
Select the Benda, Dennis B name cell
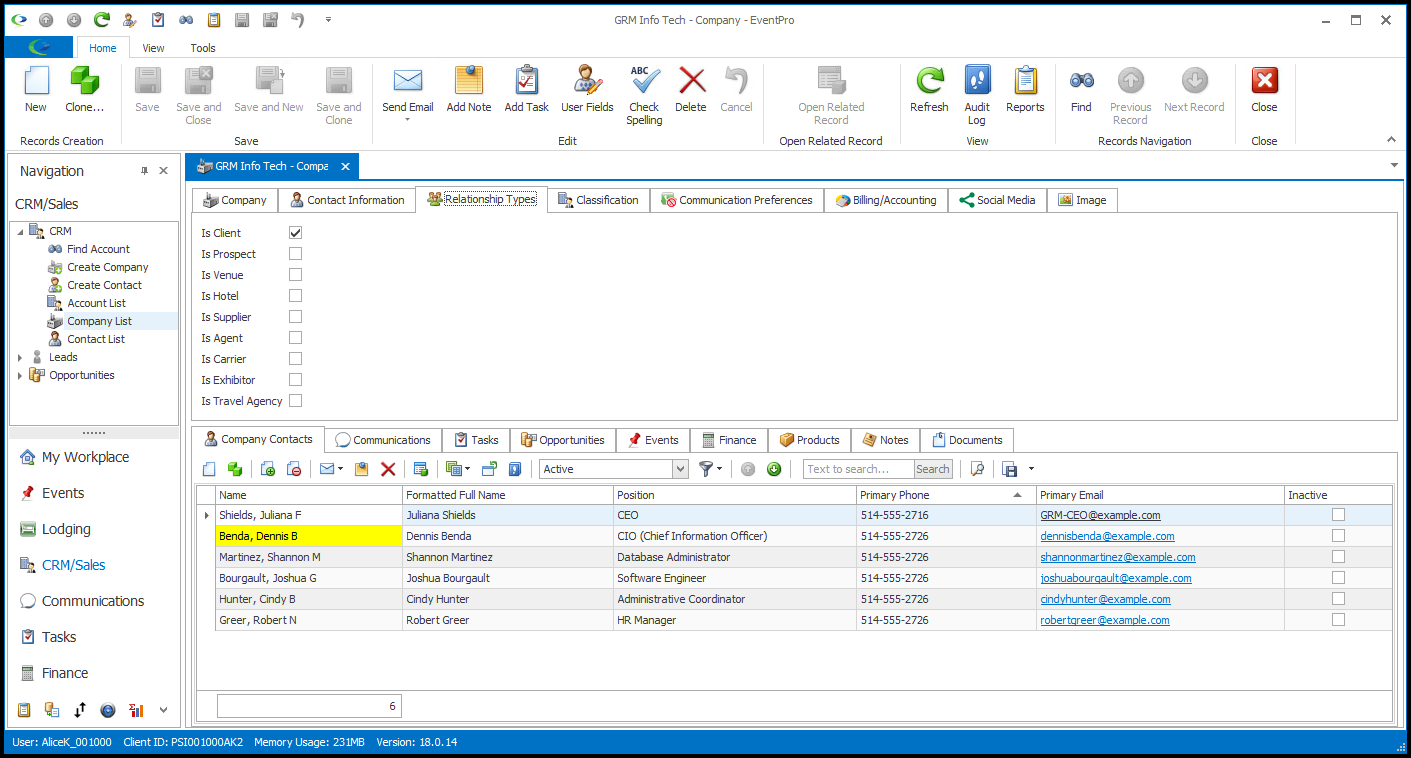[x=308, y=536]
